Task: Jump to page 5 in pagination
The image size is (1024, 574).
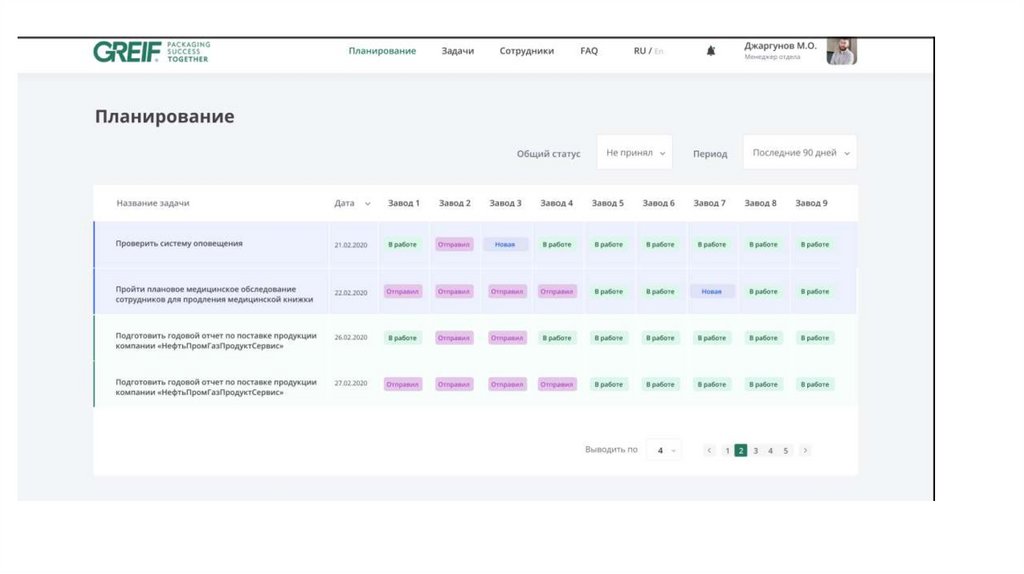Action: pyautogui.click(x=786, y=451)
